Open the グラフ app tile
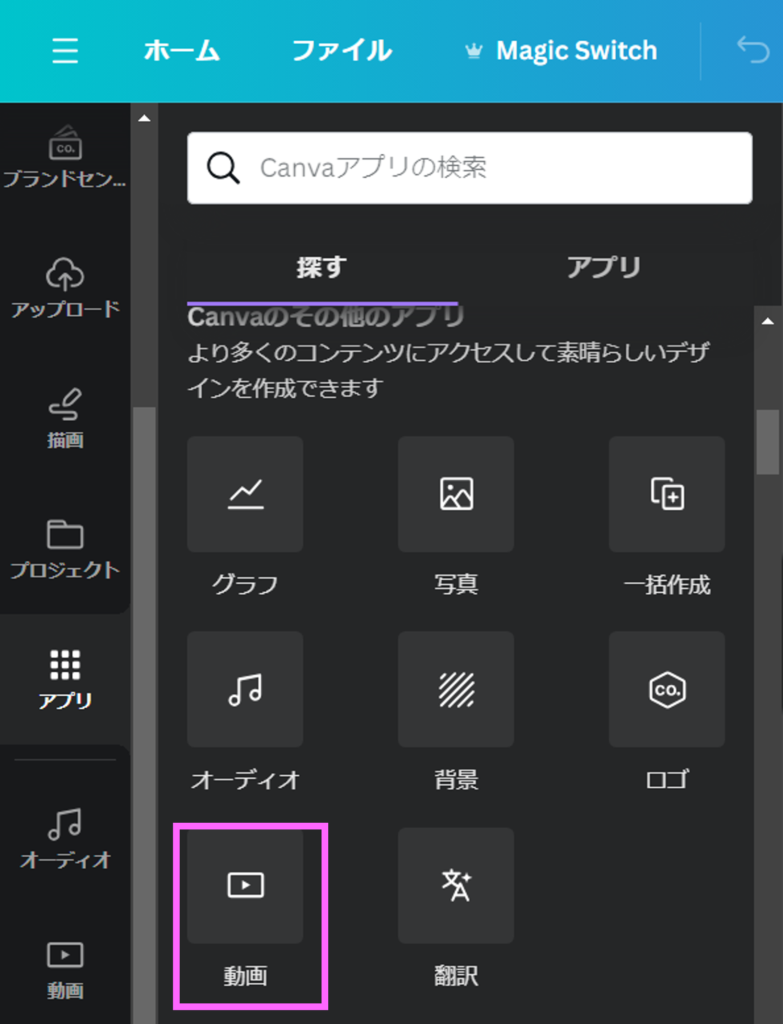783x1024 pixels. 245,494
